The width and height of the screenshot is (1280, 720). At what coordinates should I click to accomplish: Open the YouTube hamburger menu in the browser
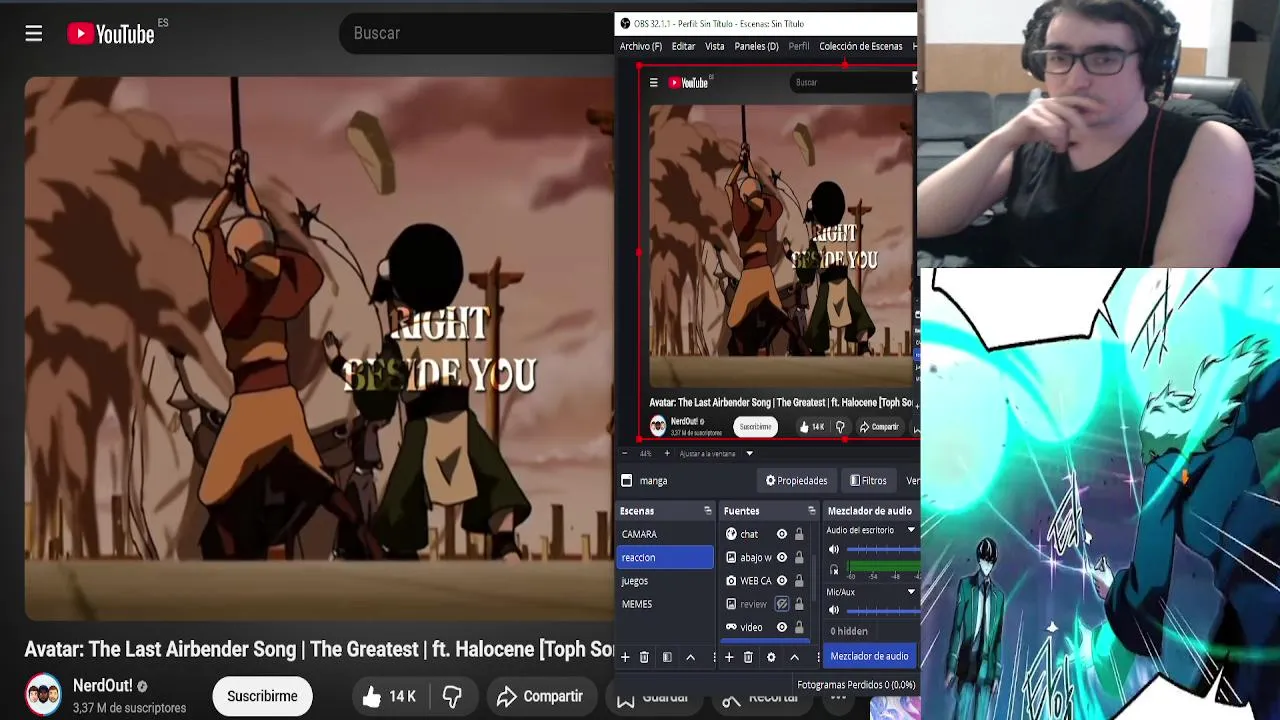(33, 34)
